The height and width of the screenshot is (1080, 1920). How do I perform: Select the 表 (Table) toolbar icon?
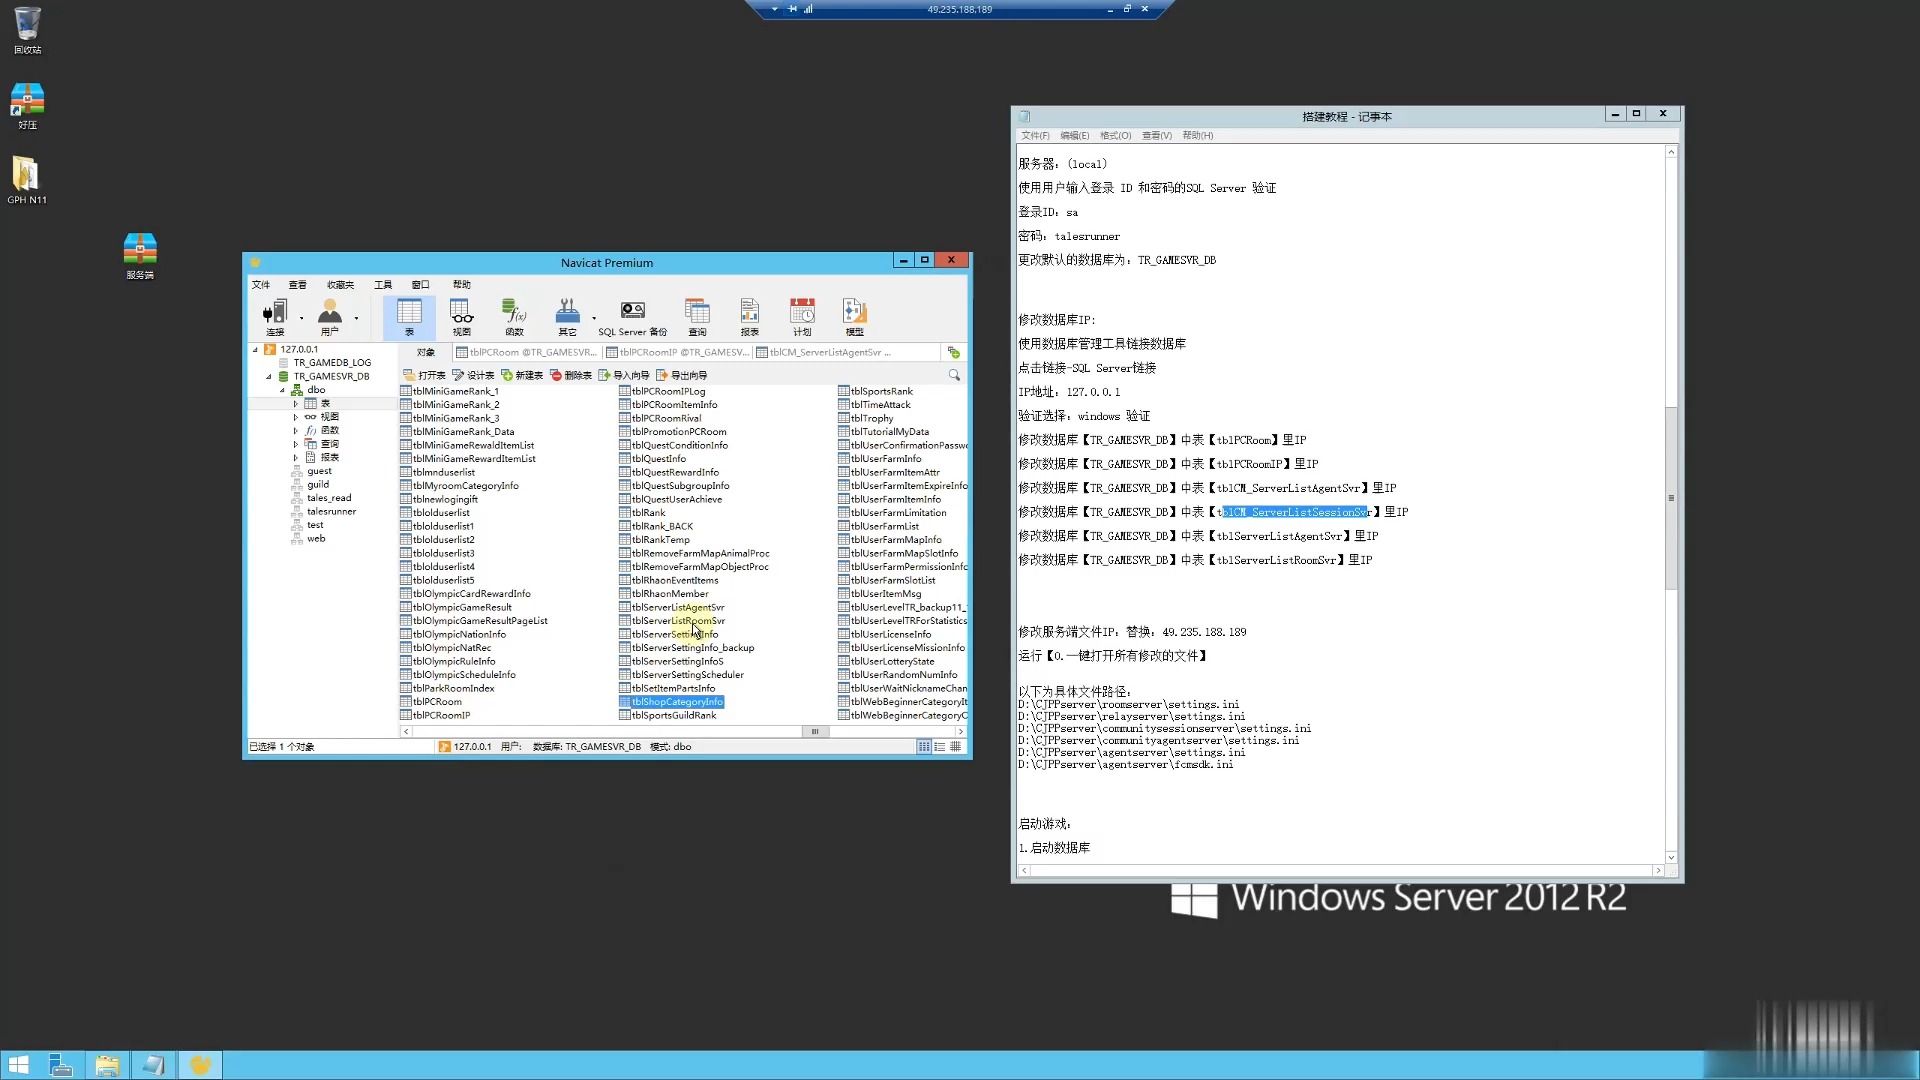coord(409,317)
